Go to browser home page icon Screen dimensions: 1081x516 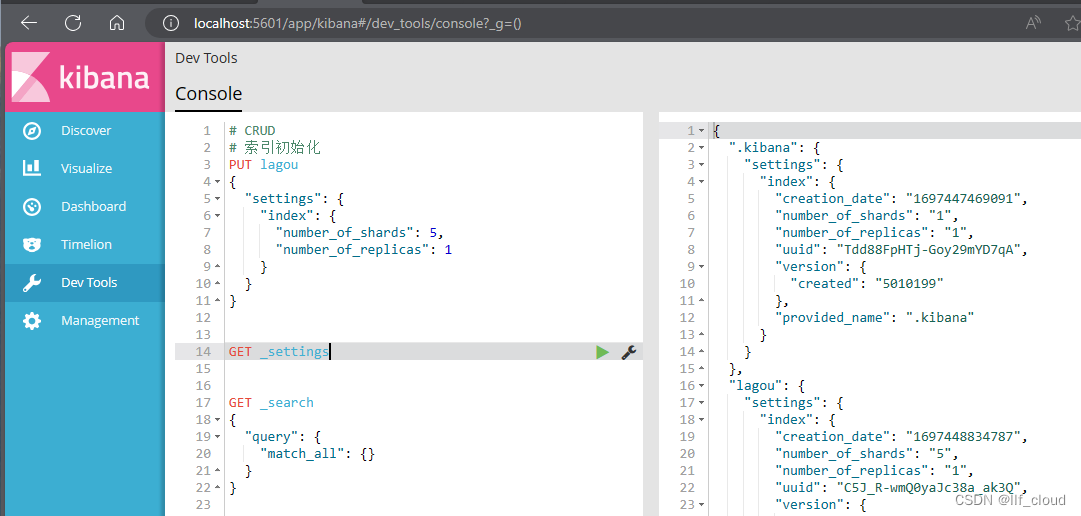point(117,23)
